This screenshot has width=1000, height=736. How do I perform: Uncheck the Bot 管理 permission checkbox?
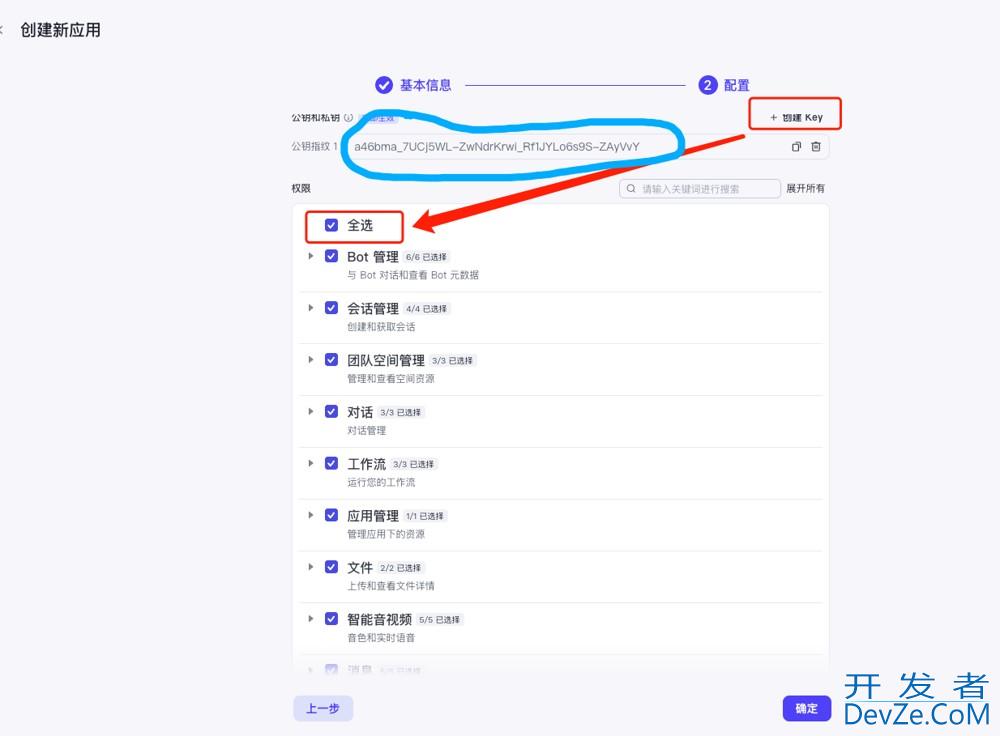[331, 256]
